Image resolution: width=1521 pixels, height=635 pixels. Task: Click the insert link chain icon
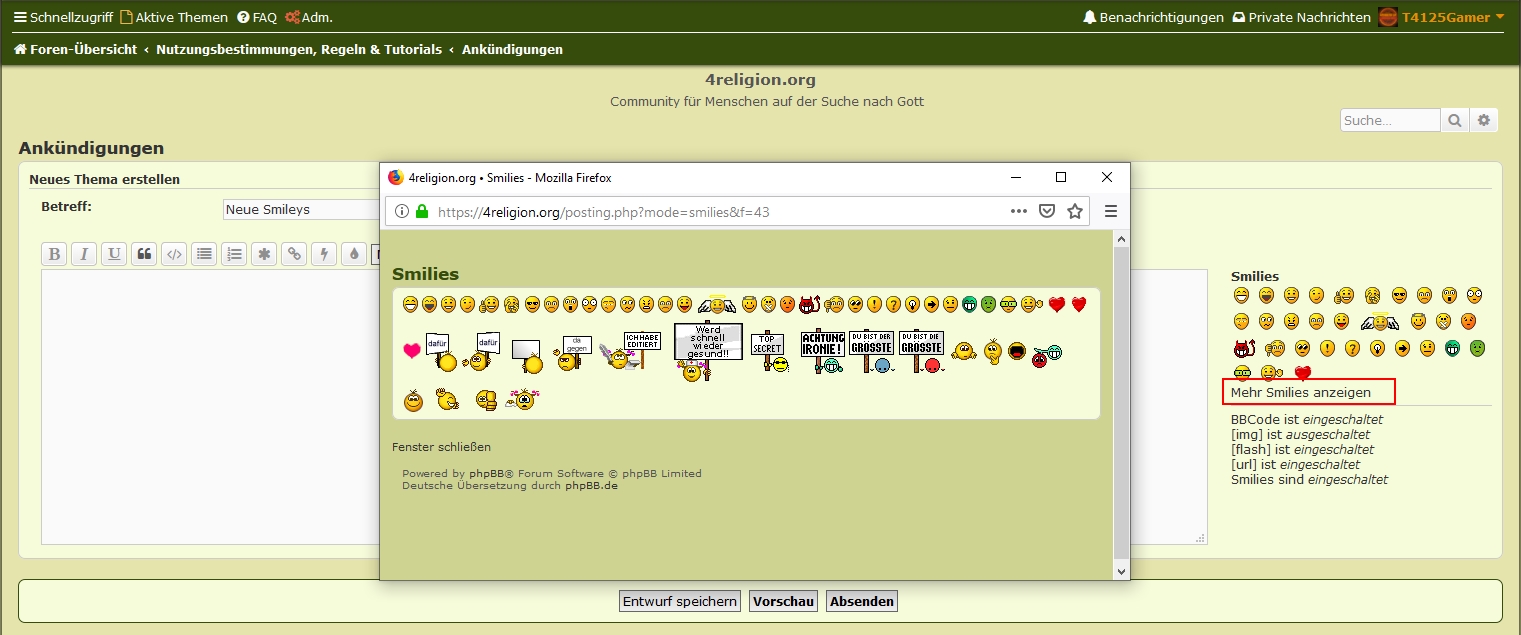[x=294, y=254]
